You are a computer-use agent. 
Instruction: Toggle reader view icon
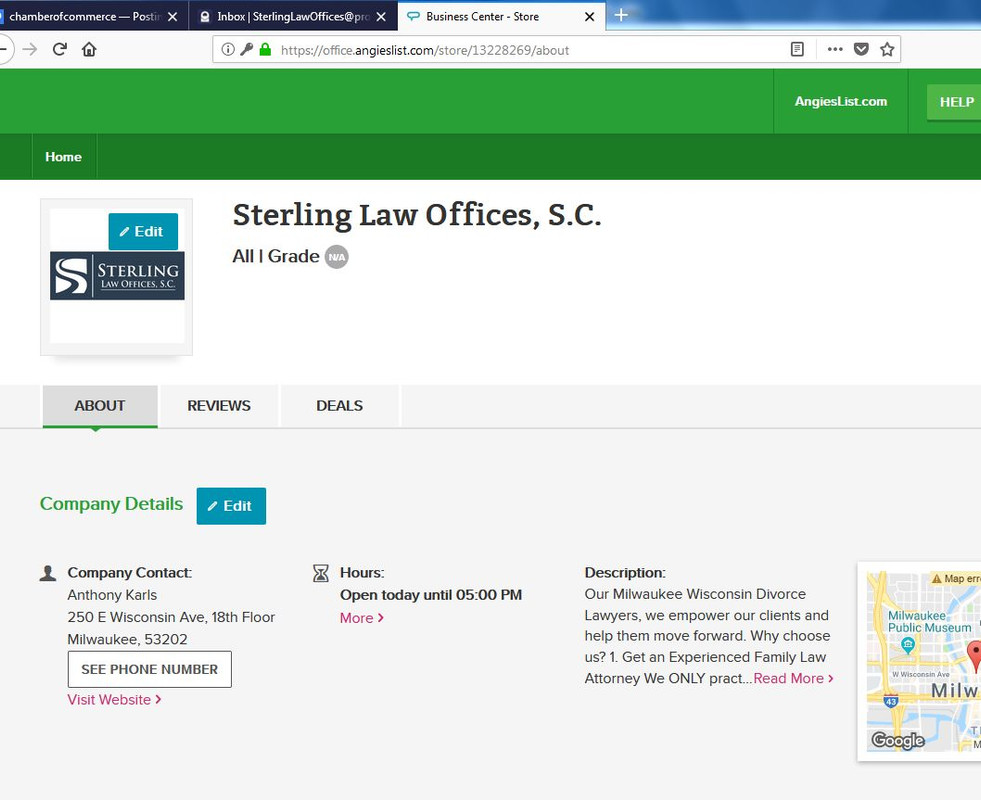point(797,49)
